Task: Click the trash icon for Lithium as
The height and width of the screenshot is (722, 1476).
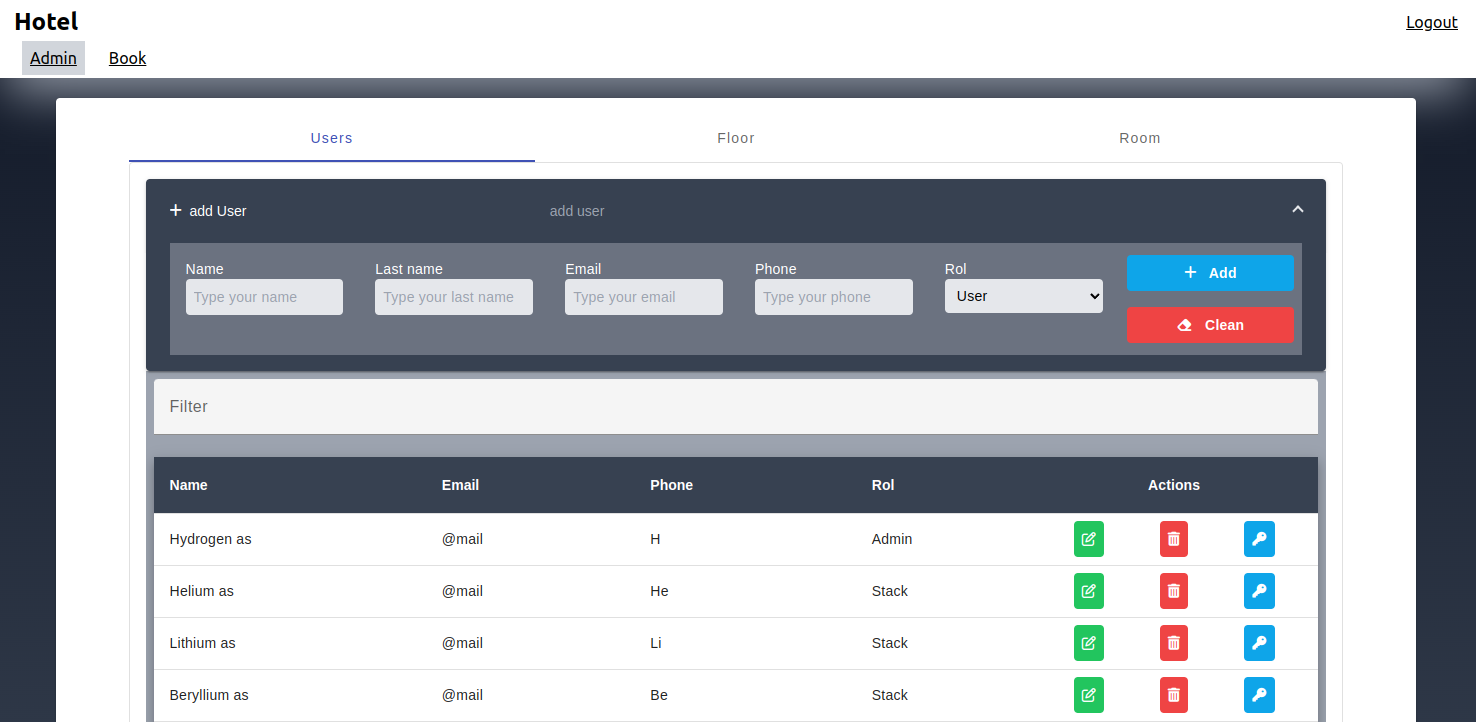Action: coord(1173,643)
